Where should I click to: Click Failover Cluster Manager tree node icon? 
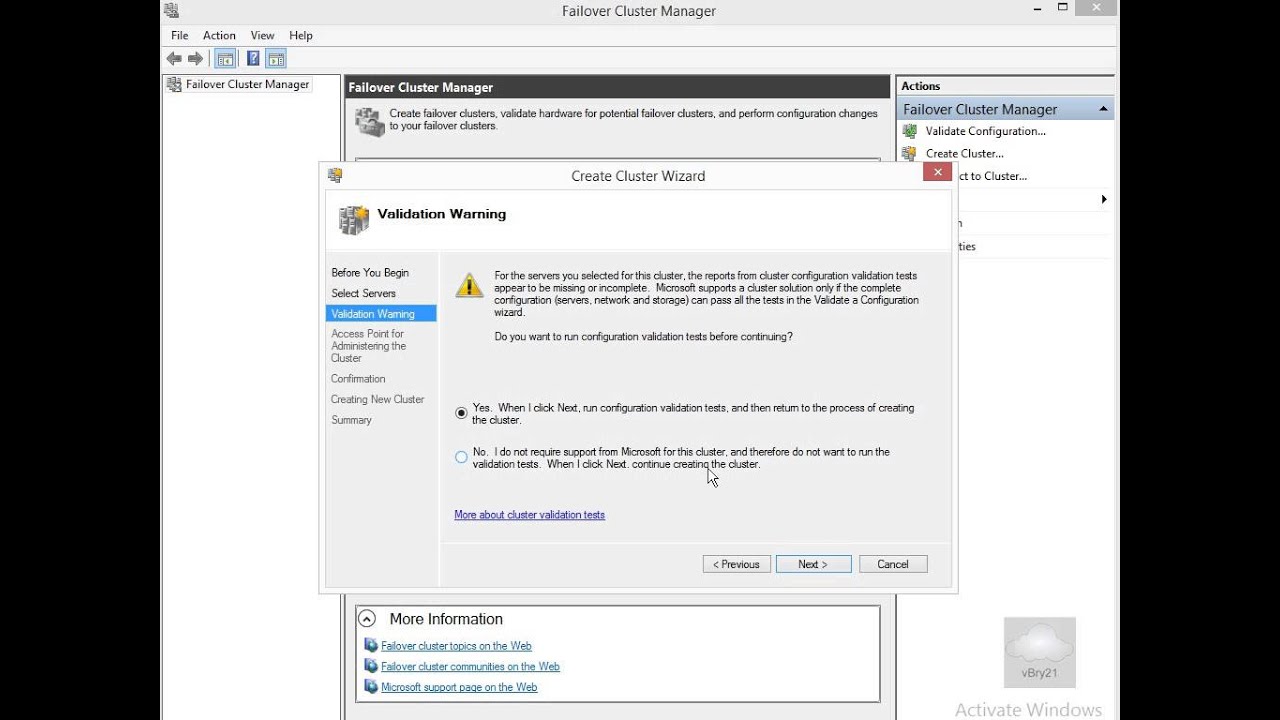click(174, 84)
